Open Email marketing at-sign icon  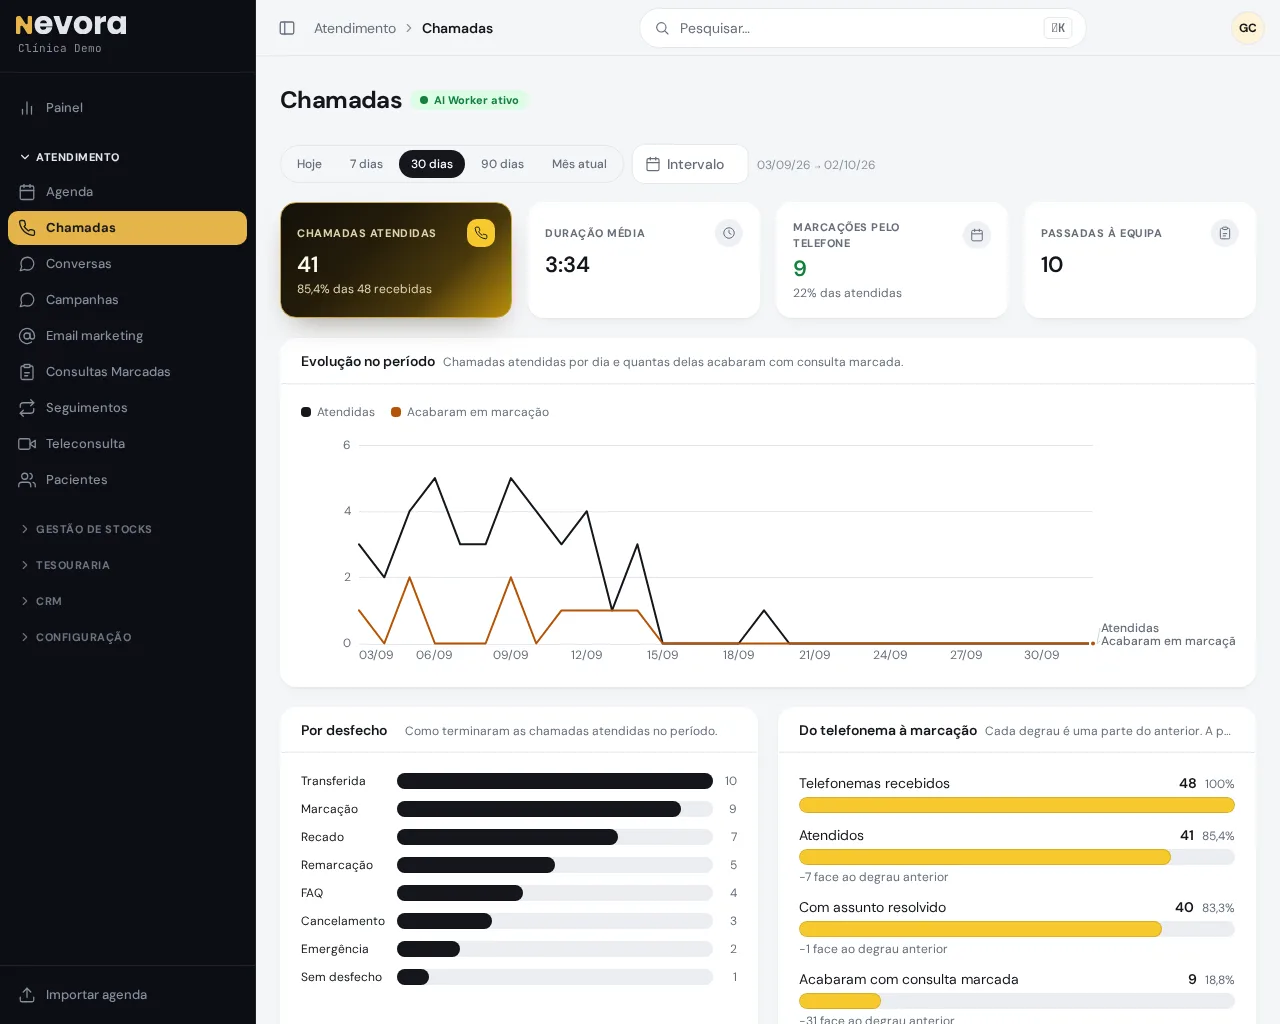pos(27,336)
